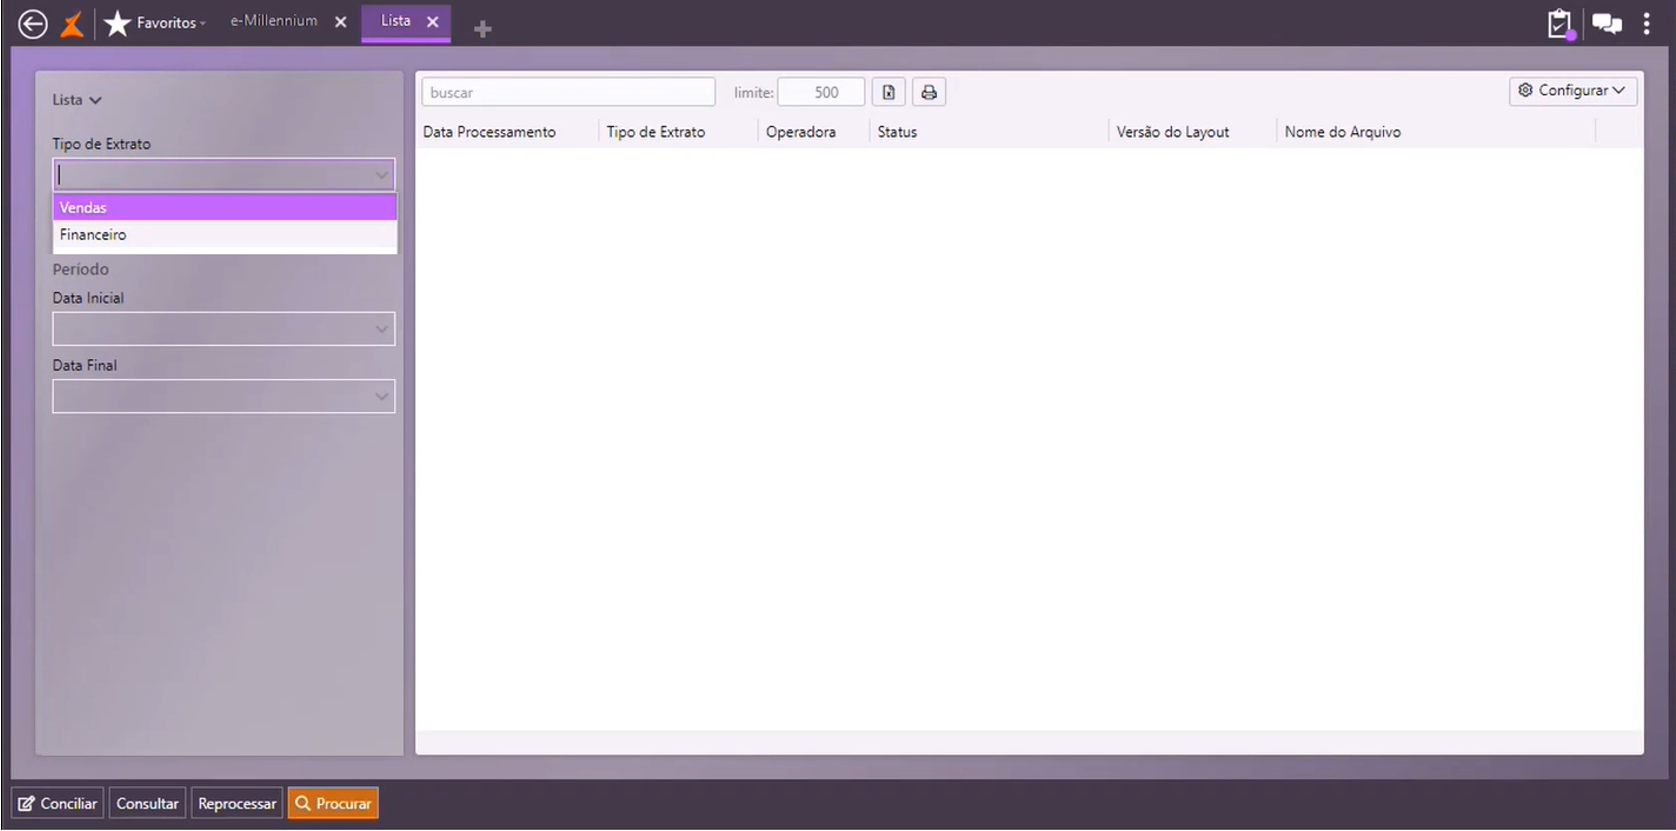Click the Consultar button
This screenshot has width=1676, height=831.
pos(147,803)
